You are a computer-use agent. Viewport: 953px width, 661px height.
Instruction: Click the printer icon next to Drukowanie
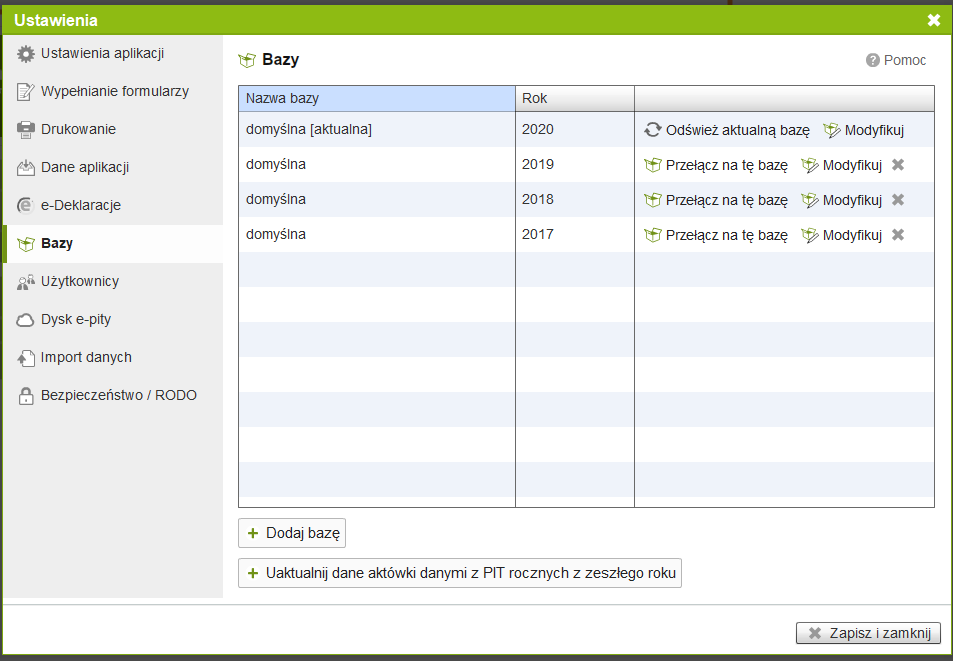pyautogui.click(x=26, y=130)
